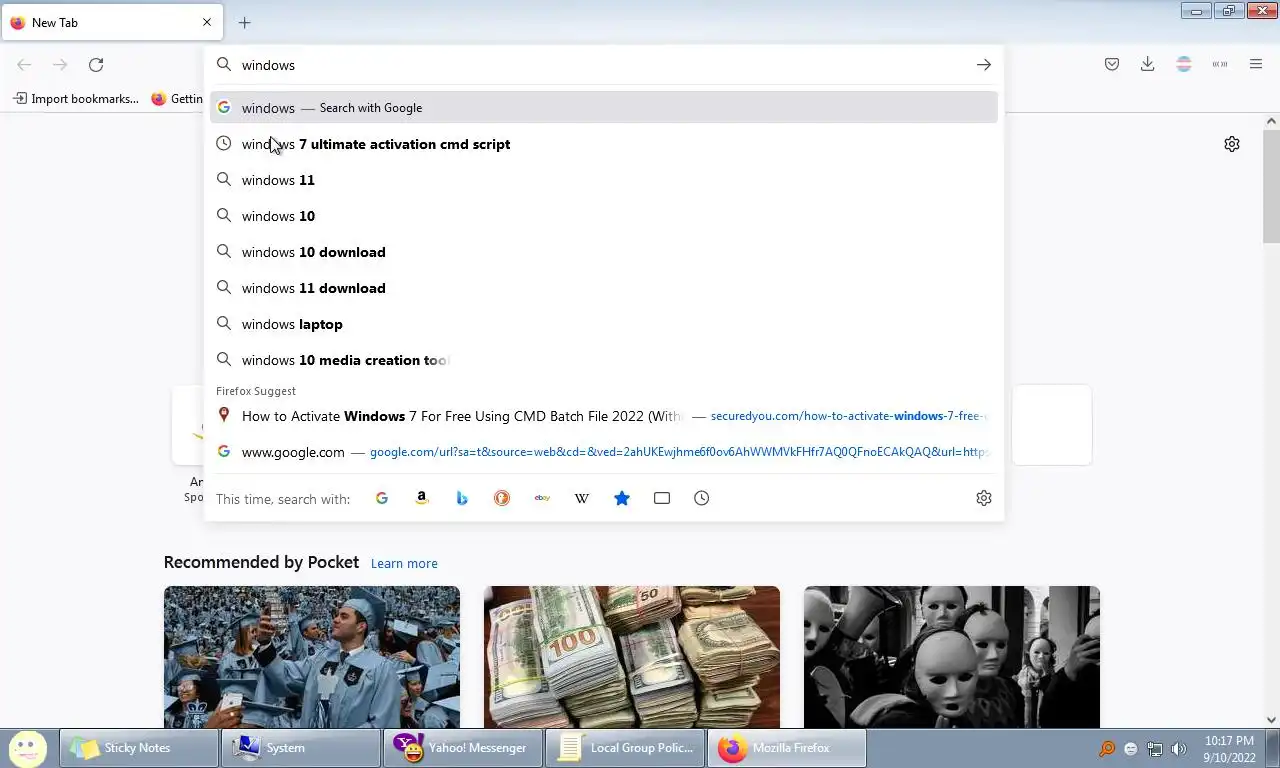Open a new tab with plus button

pyautogui.click(x=244, y=22)
